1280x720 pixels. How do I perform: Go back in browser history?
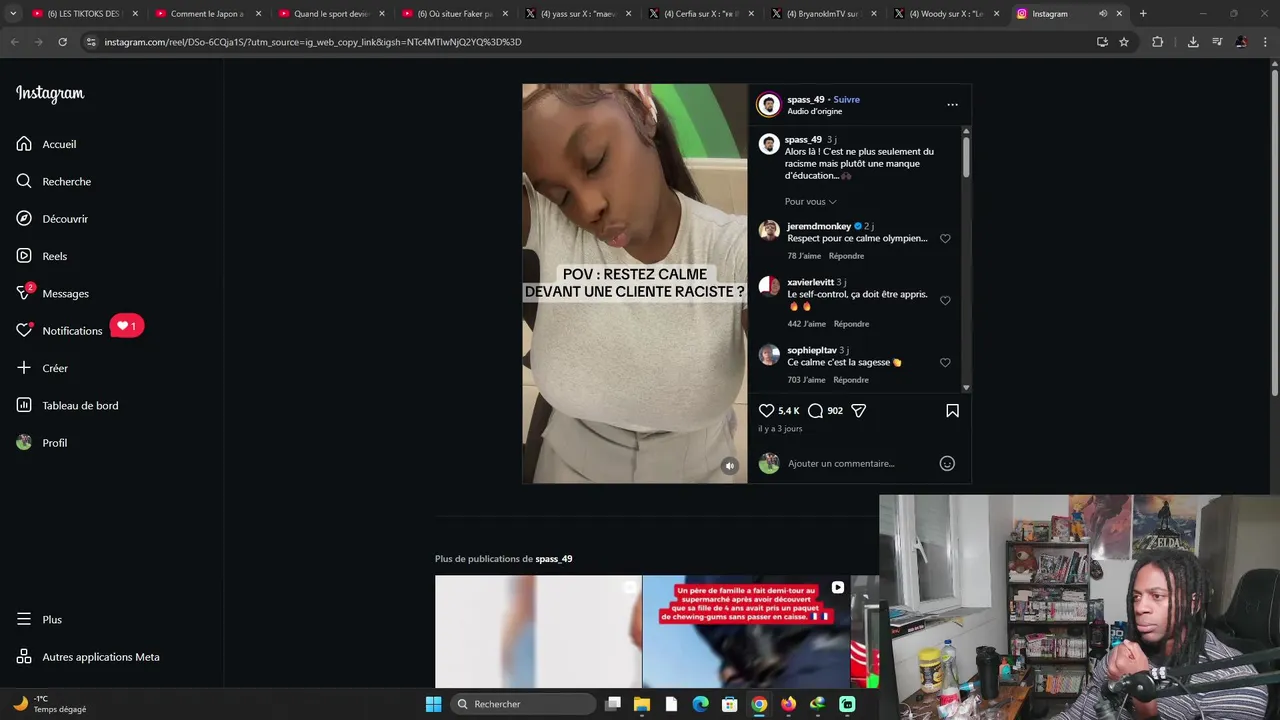(x=14, y=42)
